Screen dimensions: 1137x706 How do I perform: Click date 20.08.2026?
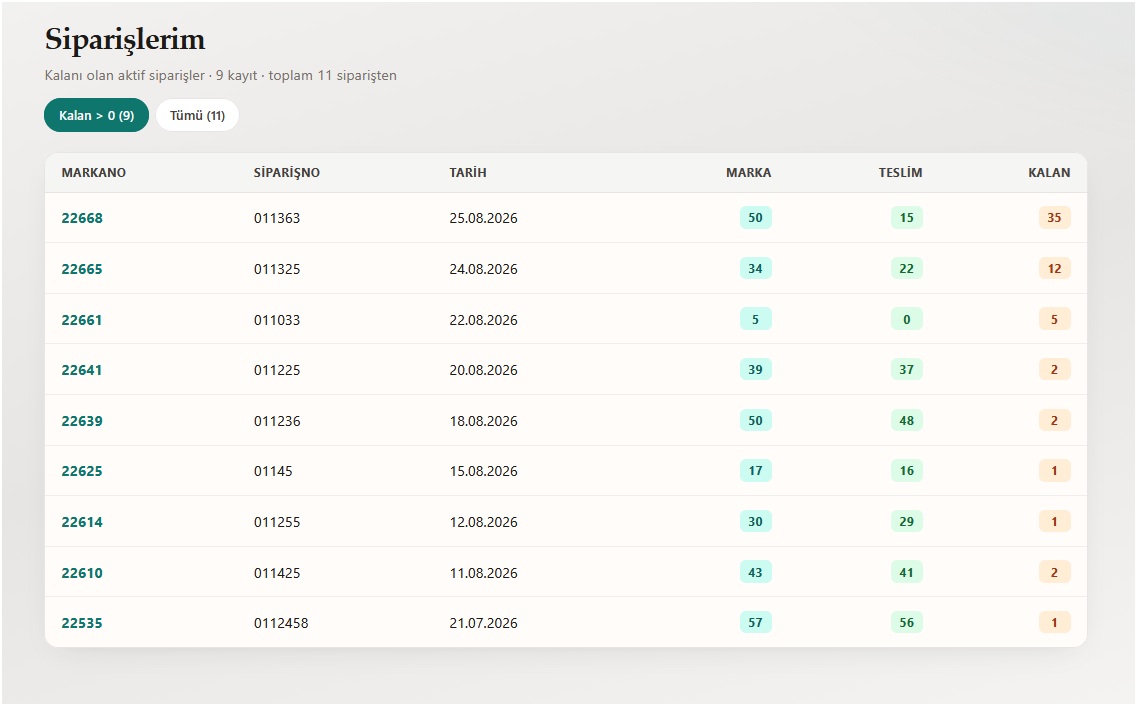click(x=484, y=370)
